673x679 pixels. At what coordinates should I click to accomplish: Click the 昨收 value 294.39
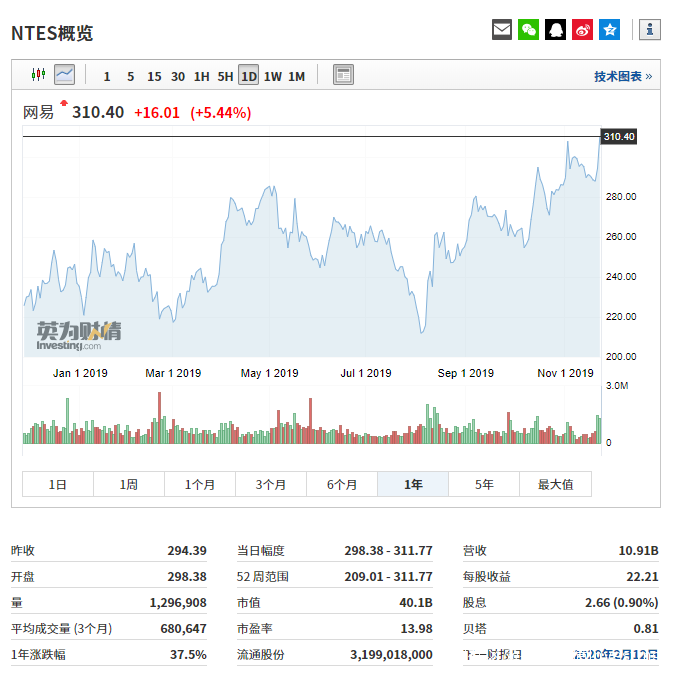tap(187, 550)
